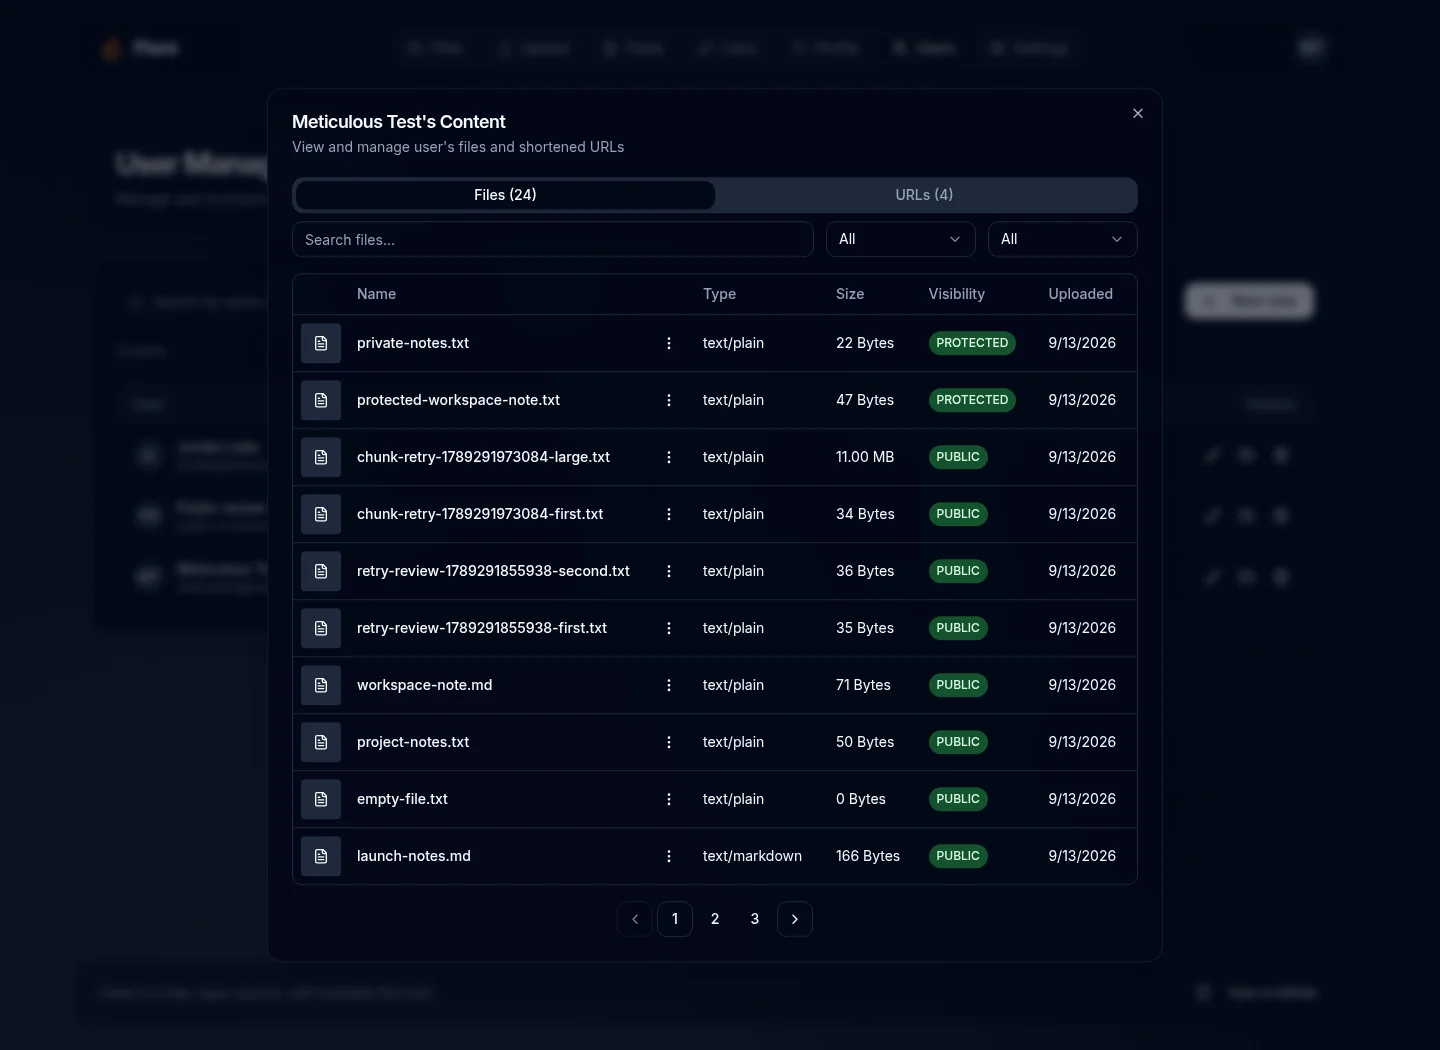Screen dimensions: 1440x1050
Task: Click file icon of launch-notes.md
Action: point(321,856)
